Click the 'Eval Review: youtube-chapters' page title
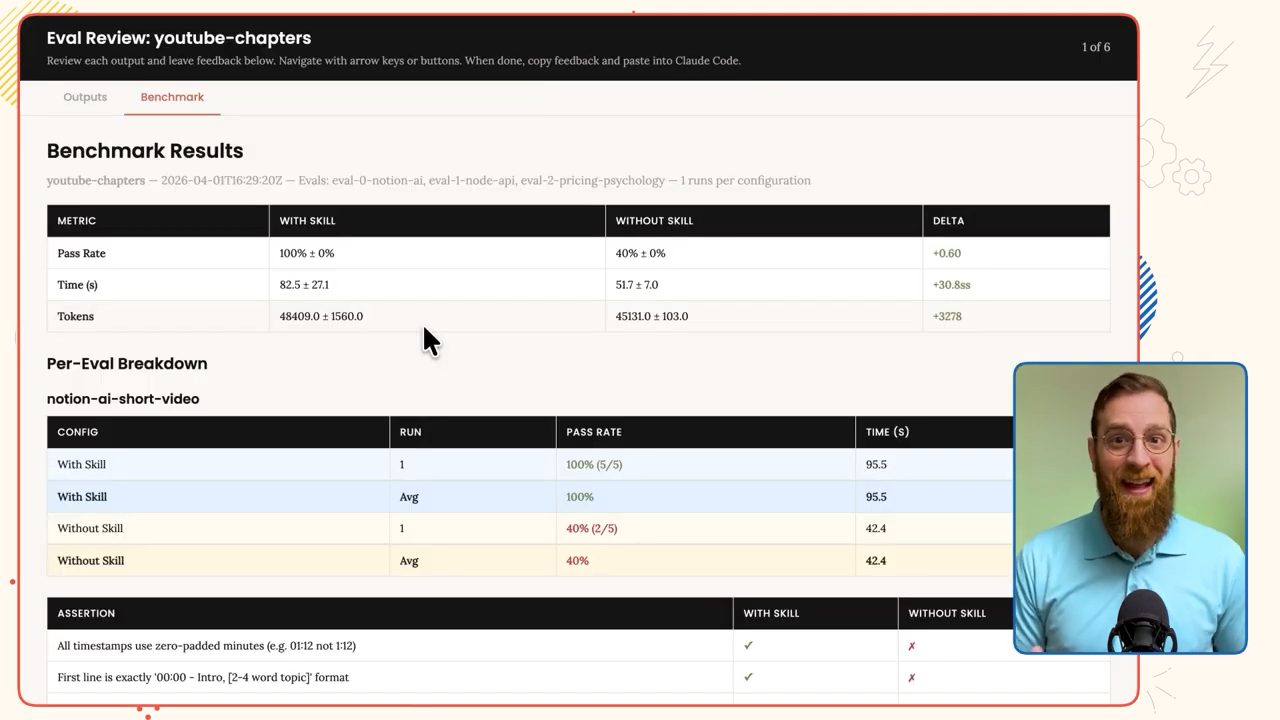1280x720 pixels. tap(179, 38)
